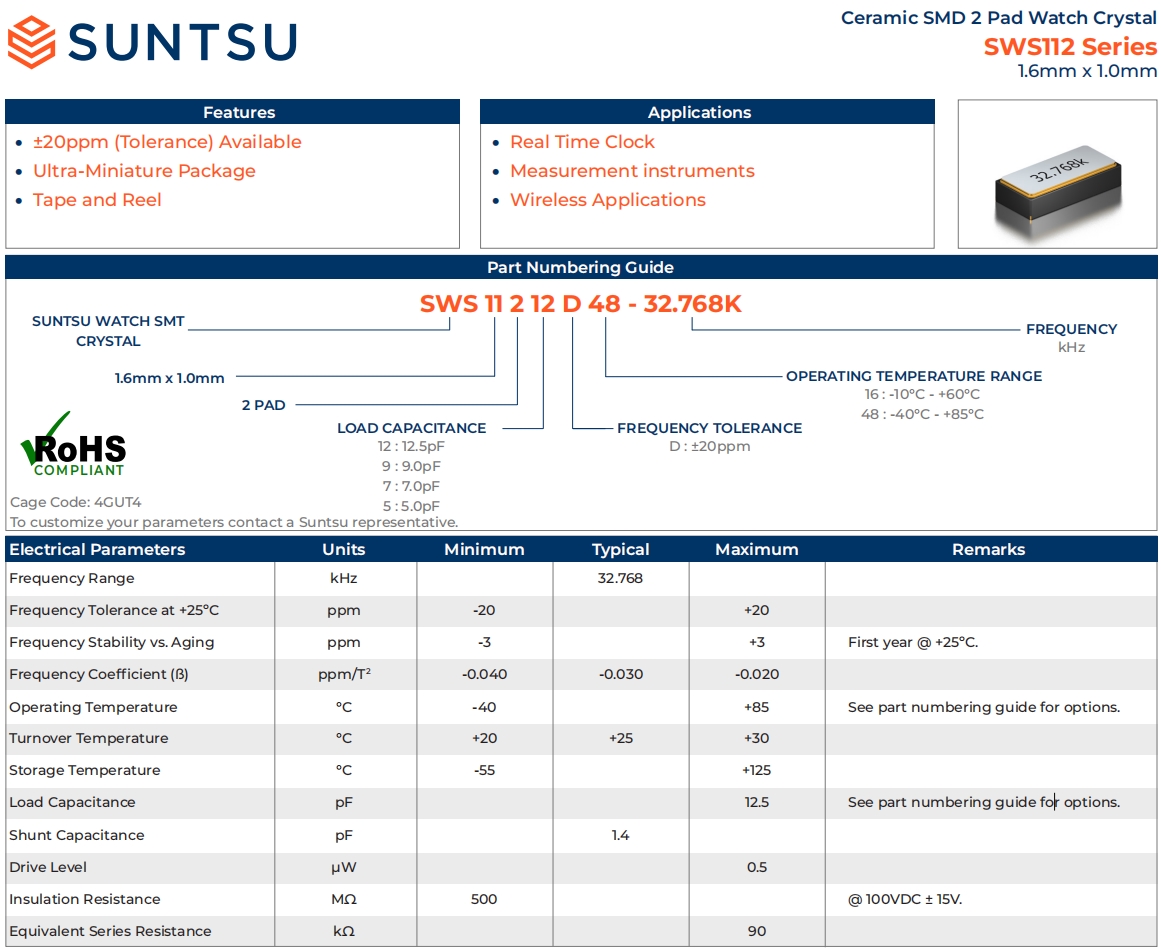Screen dimensions: 1161x948
Task: Click the FREQUENCY TOLERANCE label
Action: point(709,428)
